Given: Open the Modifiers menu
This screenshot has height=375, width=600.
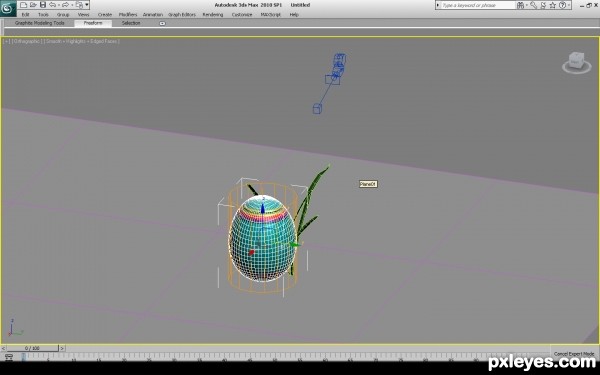Looking at the screenshot, I should (128, 15).
